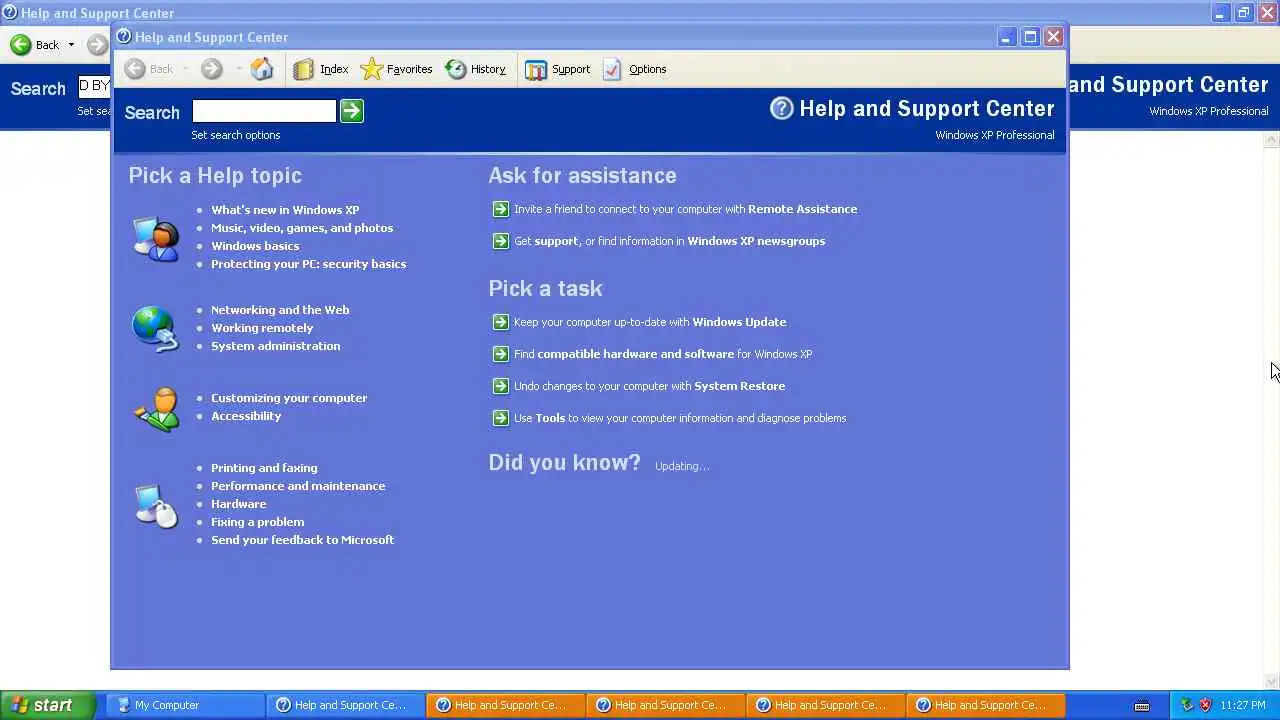Click the green arrow beside Use Tools
Image resolution: width=1280 pixels, height=720 pixels.
click(501, 418)
